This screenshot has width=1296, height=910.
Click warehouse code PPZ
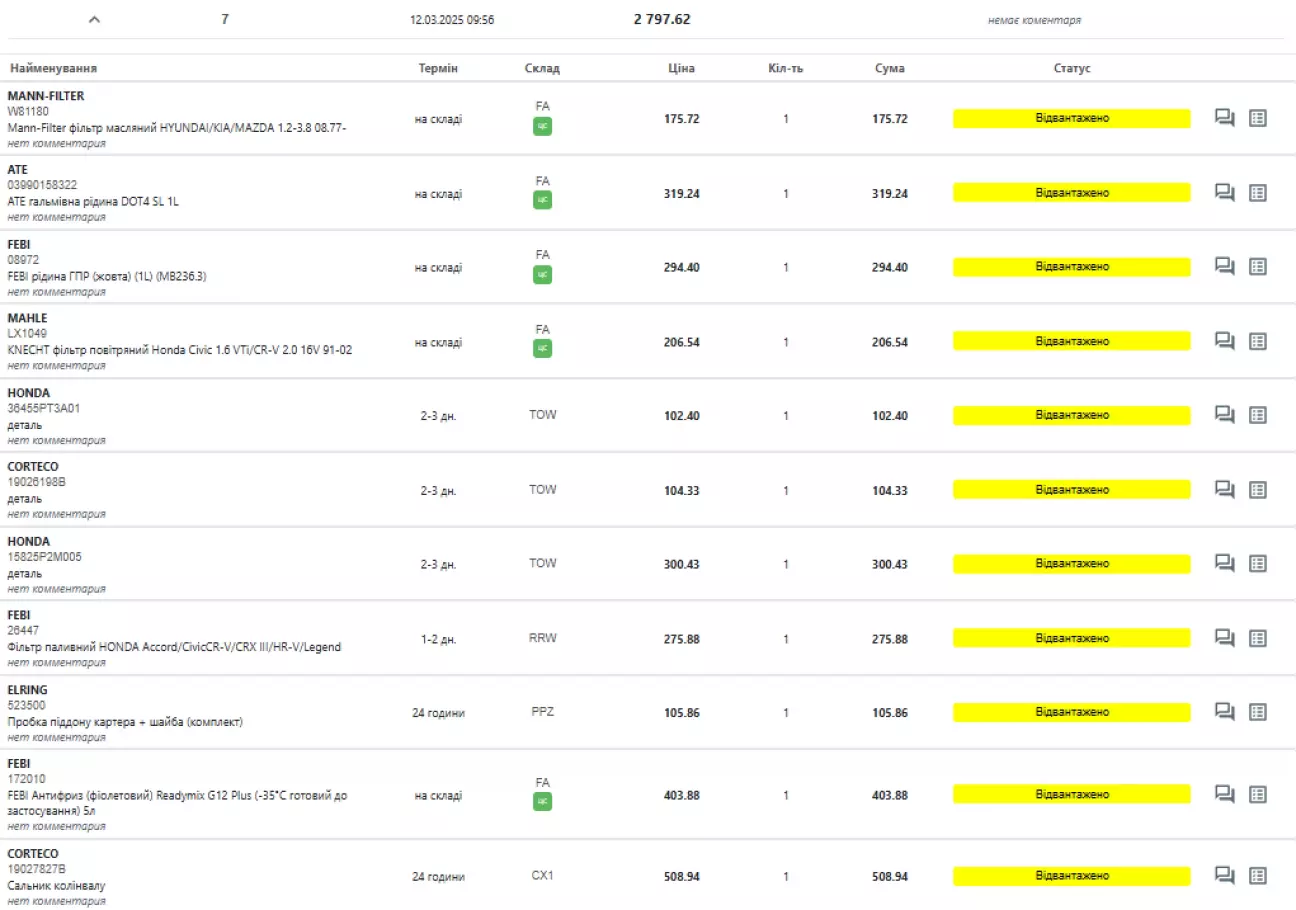click(x=542, y=712)
